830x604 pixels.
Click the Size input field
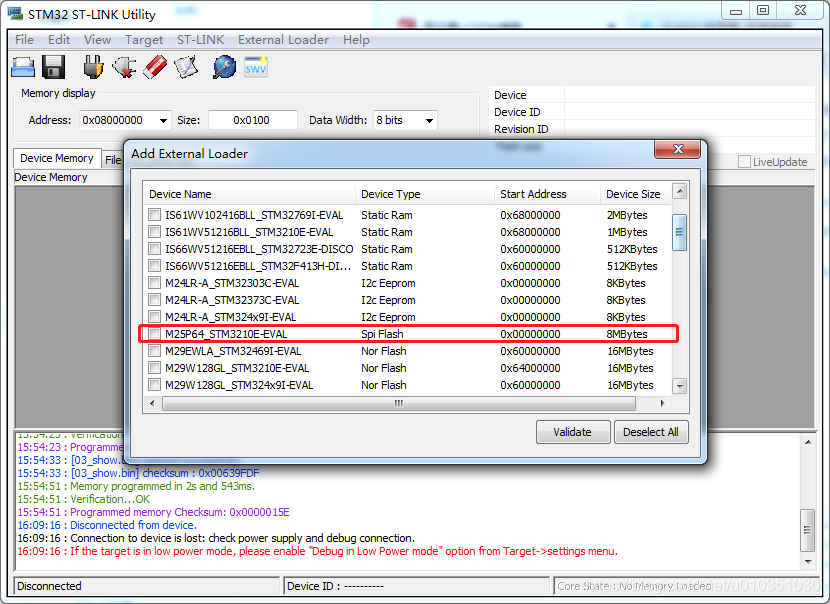(252, 120)
